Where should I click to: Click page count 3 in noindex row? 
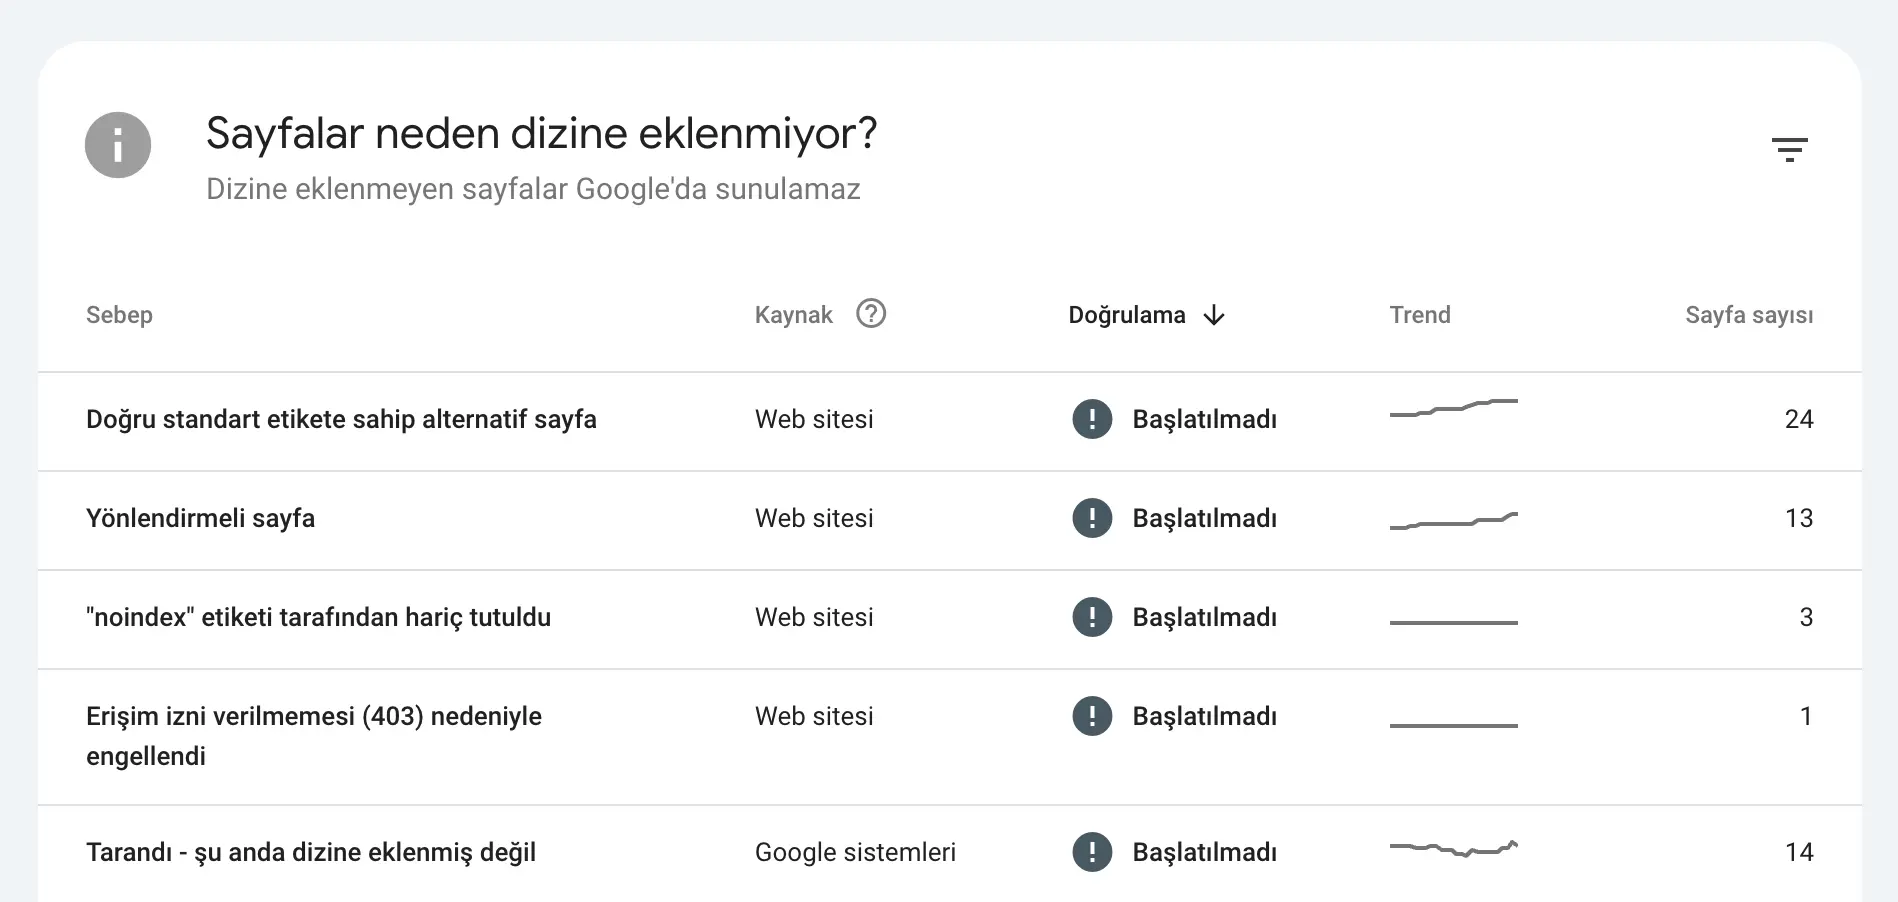point(1806,617)
